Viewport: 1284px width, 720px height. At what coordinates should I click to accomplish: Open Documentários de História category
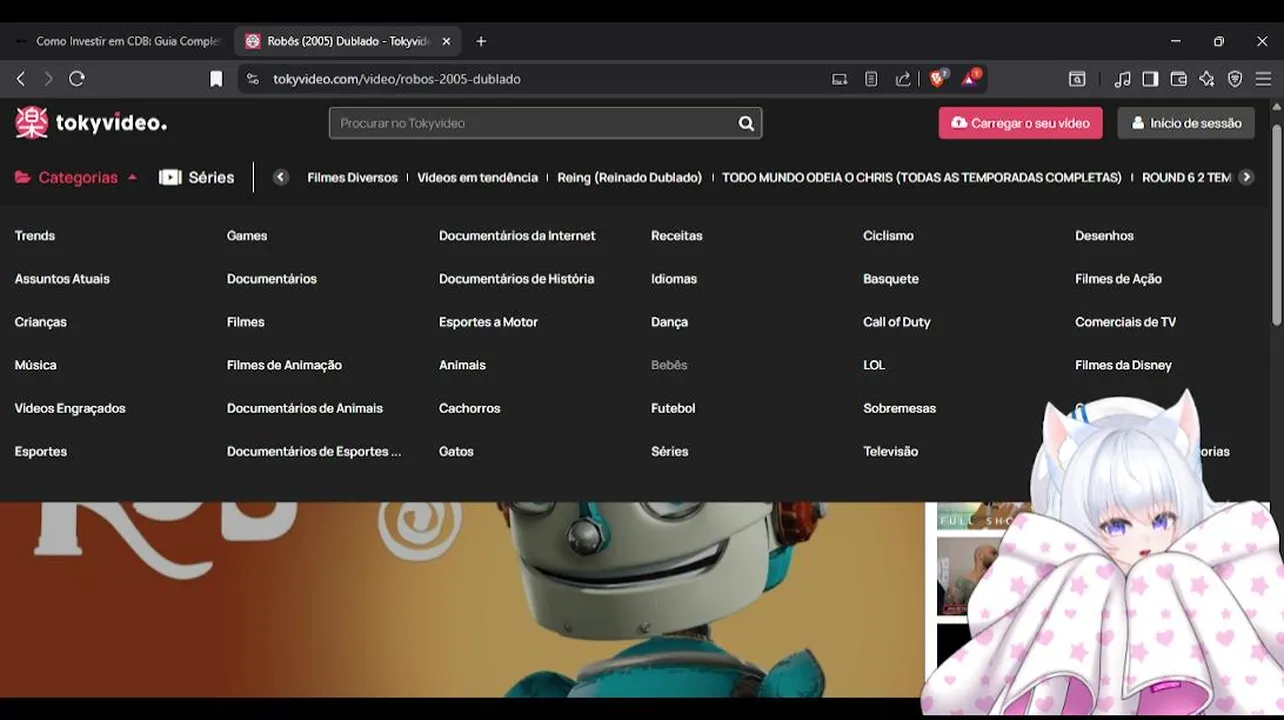click(516, 279)
